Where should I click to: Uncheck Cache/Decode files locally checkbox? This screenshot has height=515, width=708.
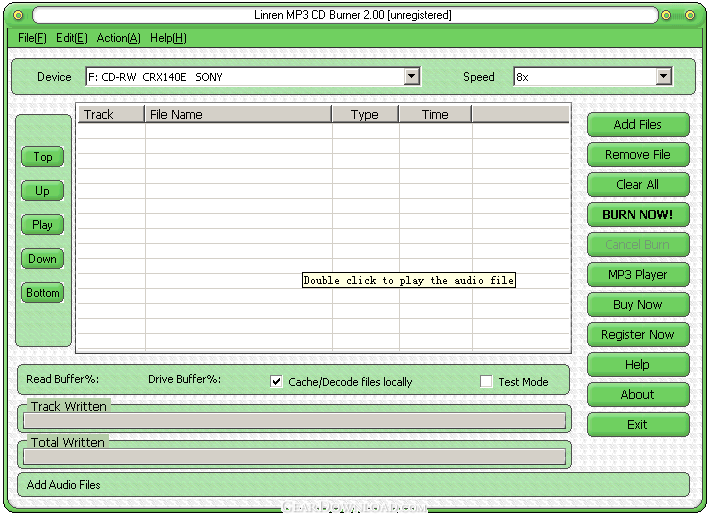(276, 381)
